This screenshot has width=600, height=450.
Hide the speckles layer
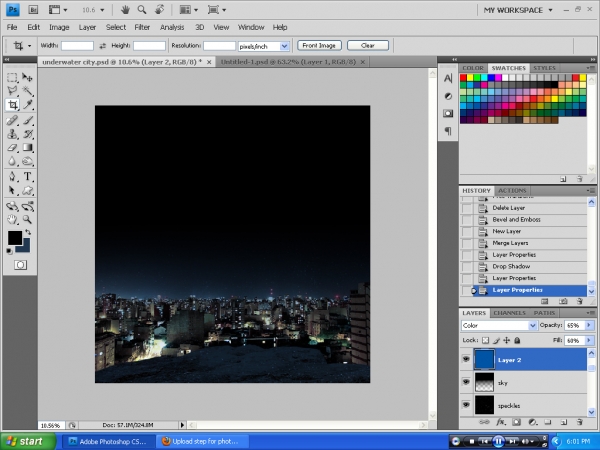pyautogui.click(x=466, y=404)
